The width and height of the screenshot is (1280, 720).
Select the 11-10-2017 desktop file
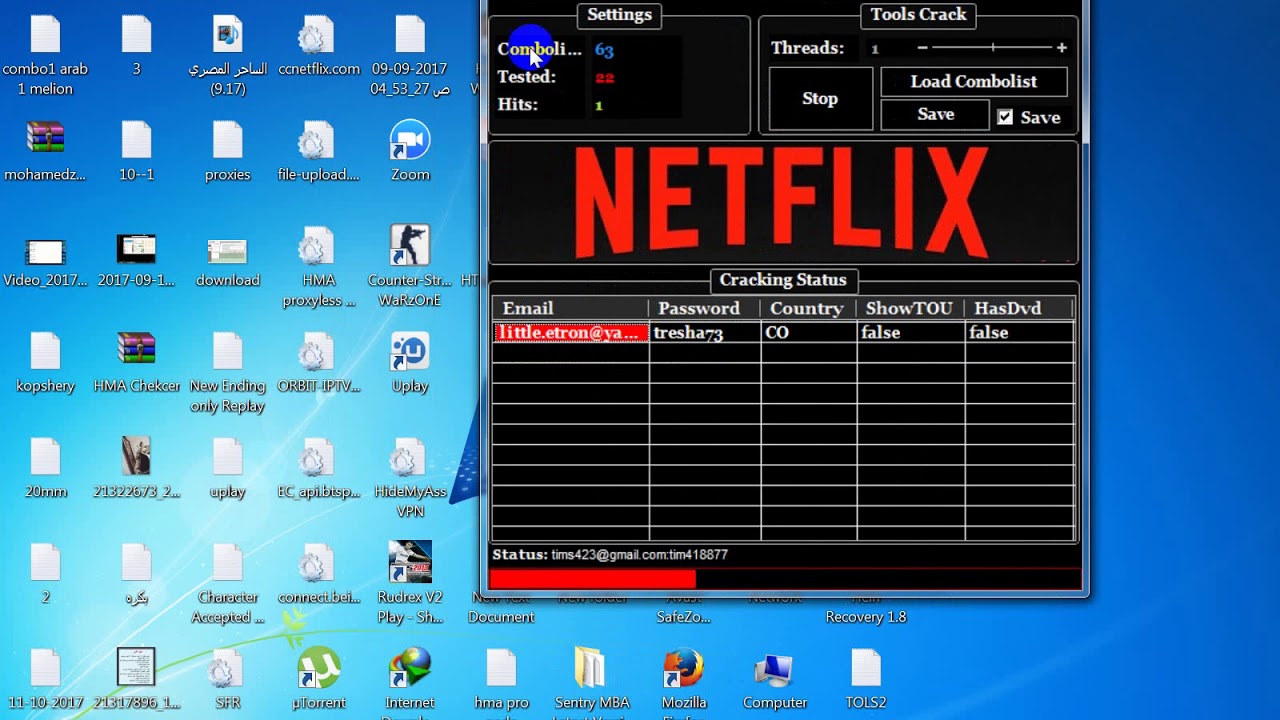[x=45, y=679]
